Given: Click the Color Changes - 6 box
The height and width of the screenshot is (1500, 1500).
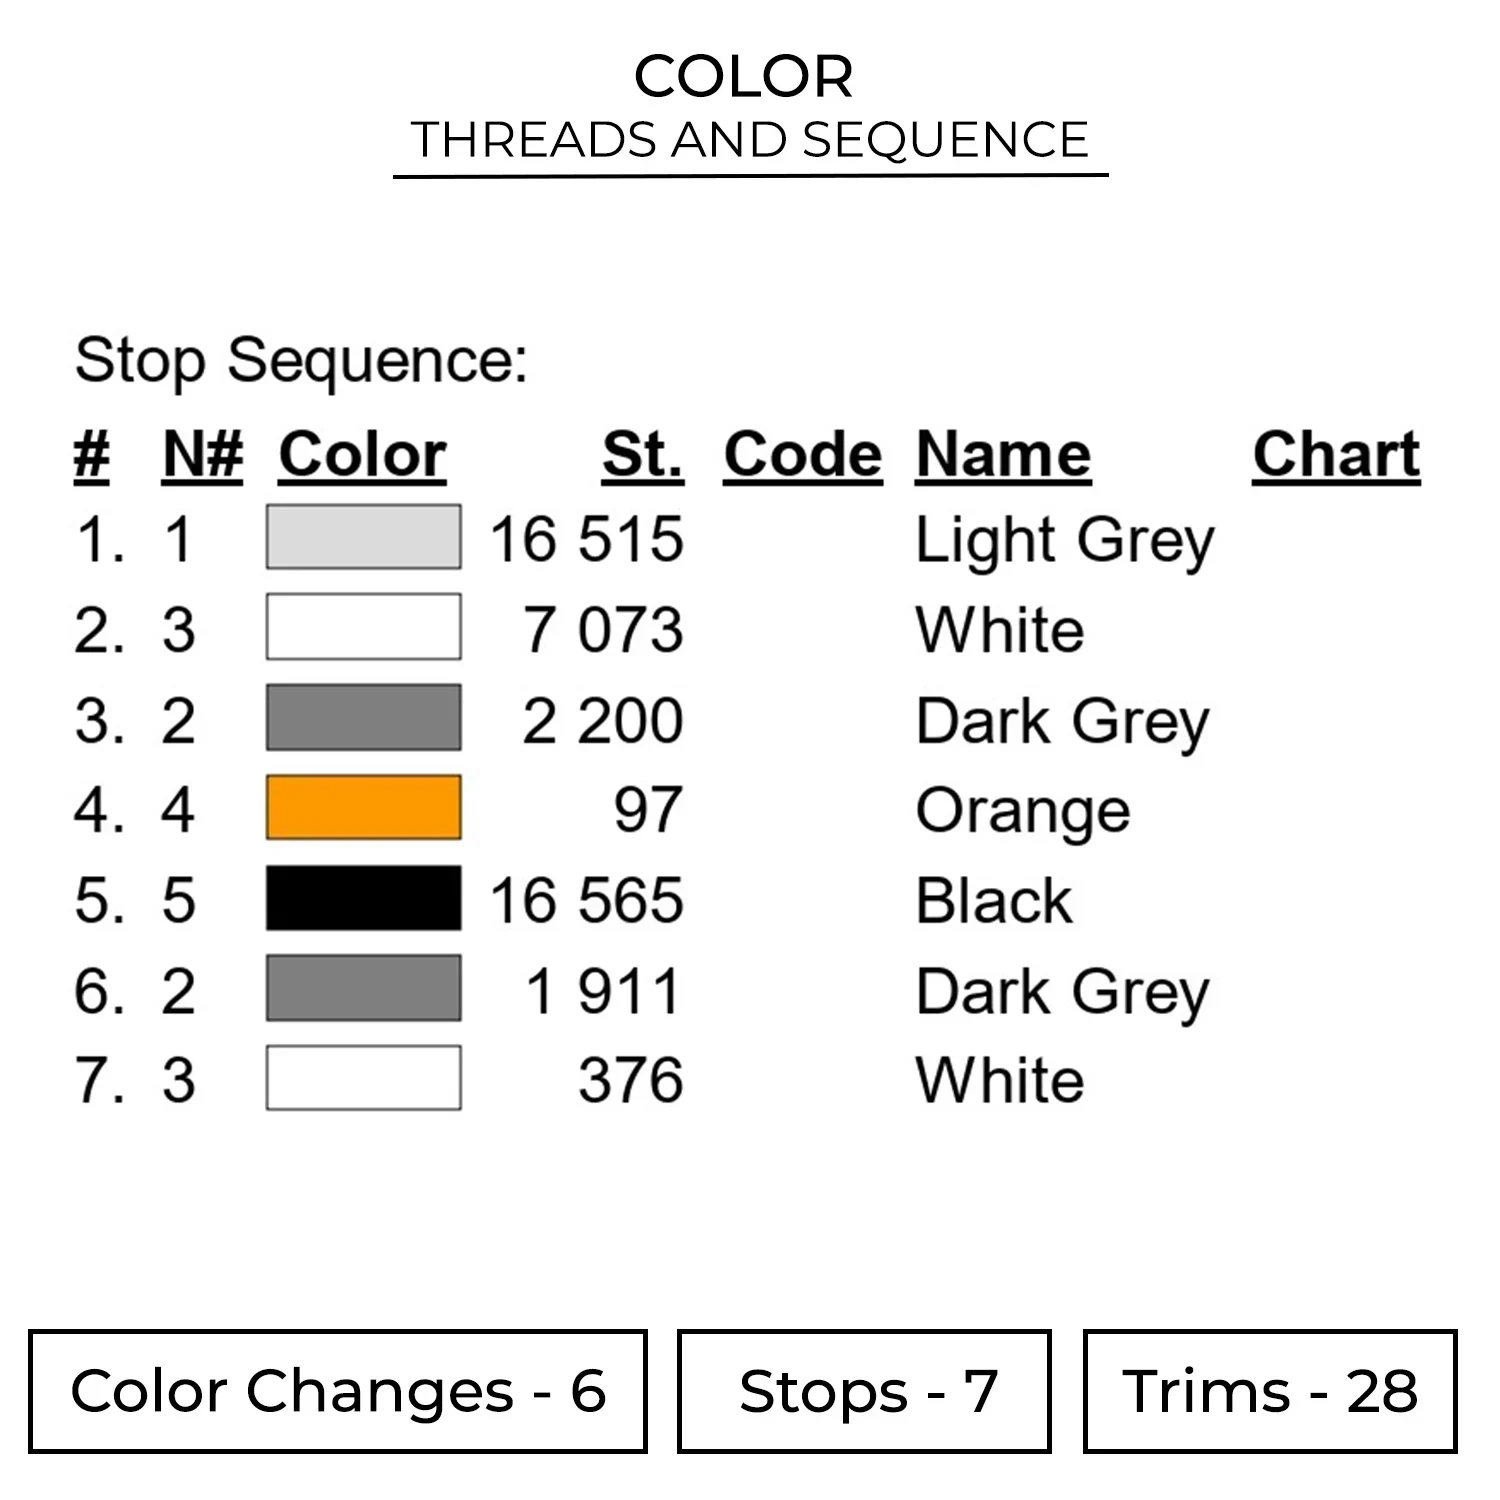Looking at the screenshot, I should click(338, 1391).
